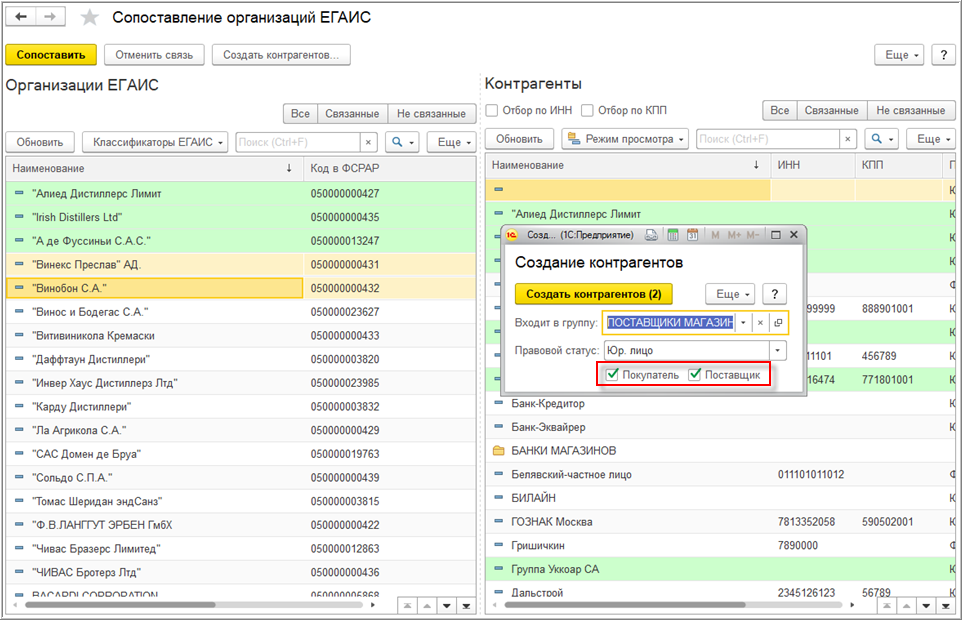Jump to last row in ЕГАИС list
This screenshot has height=620, width=962.
point(466,606)
